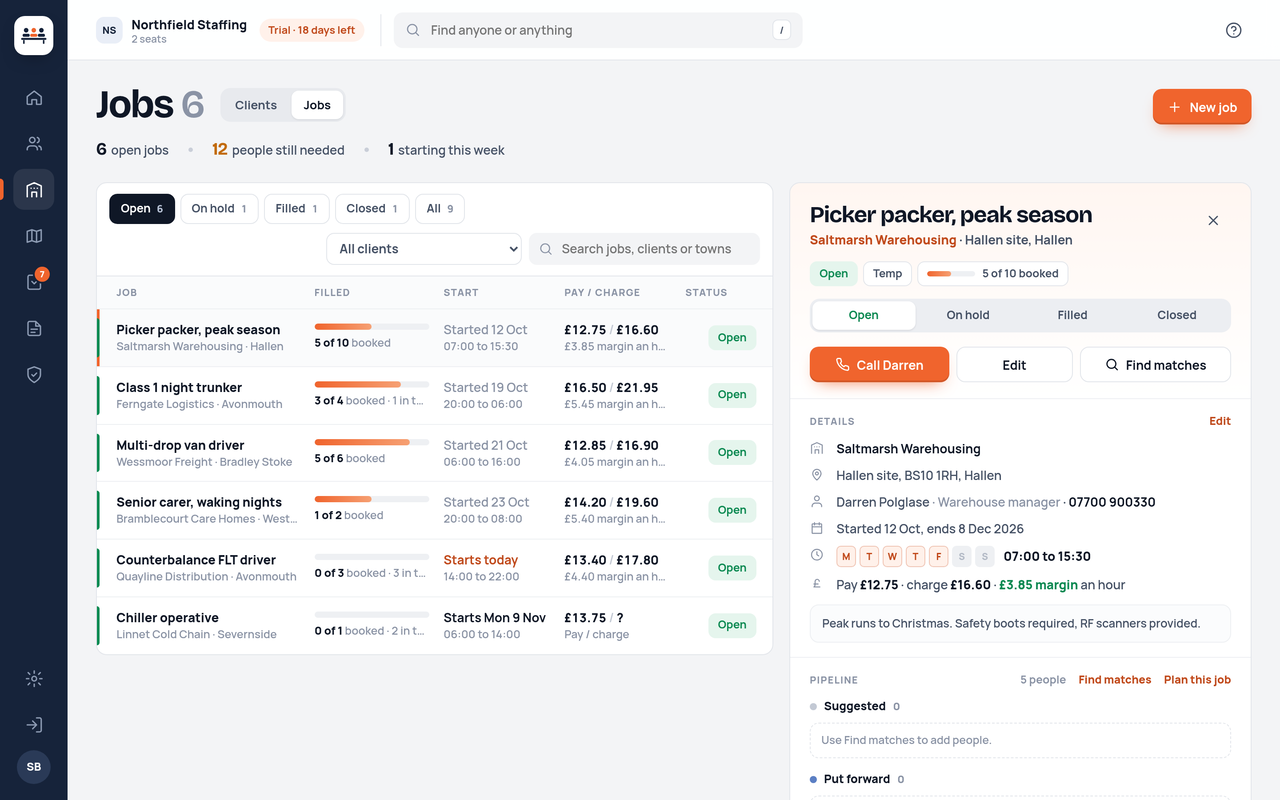Show the Filled jobs filter tab
Image resolution: width=1280 pixels, height=800 pixels.
297,208
